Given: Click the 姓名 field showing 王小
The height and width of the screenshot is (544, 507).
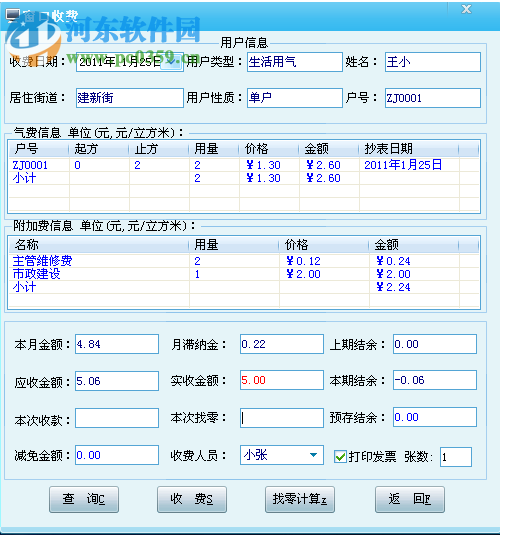Looking at the screenshot, I should pyautogui.click(x=432, y=62).
